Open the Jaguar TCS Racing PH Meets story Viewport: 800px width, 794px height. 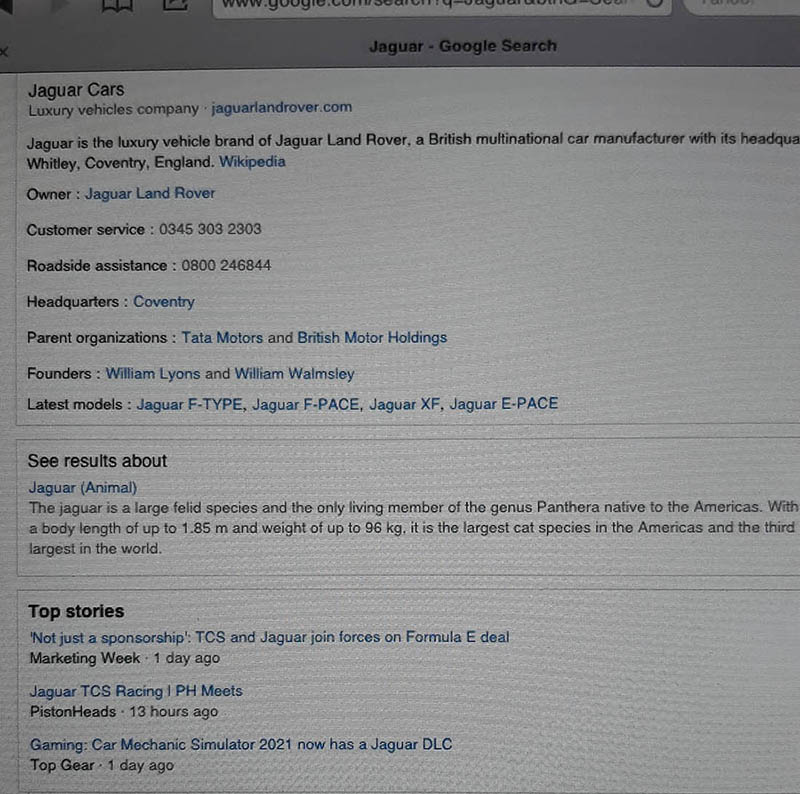pos(136,691)
